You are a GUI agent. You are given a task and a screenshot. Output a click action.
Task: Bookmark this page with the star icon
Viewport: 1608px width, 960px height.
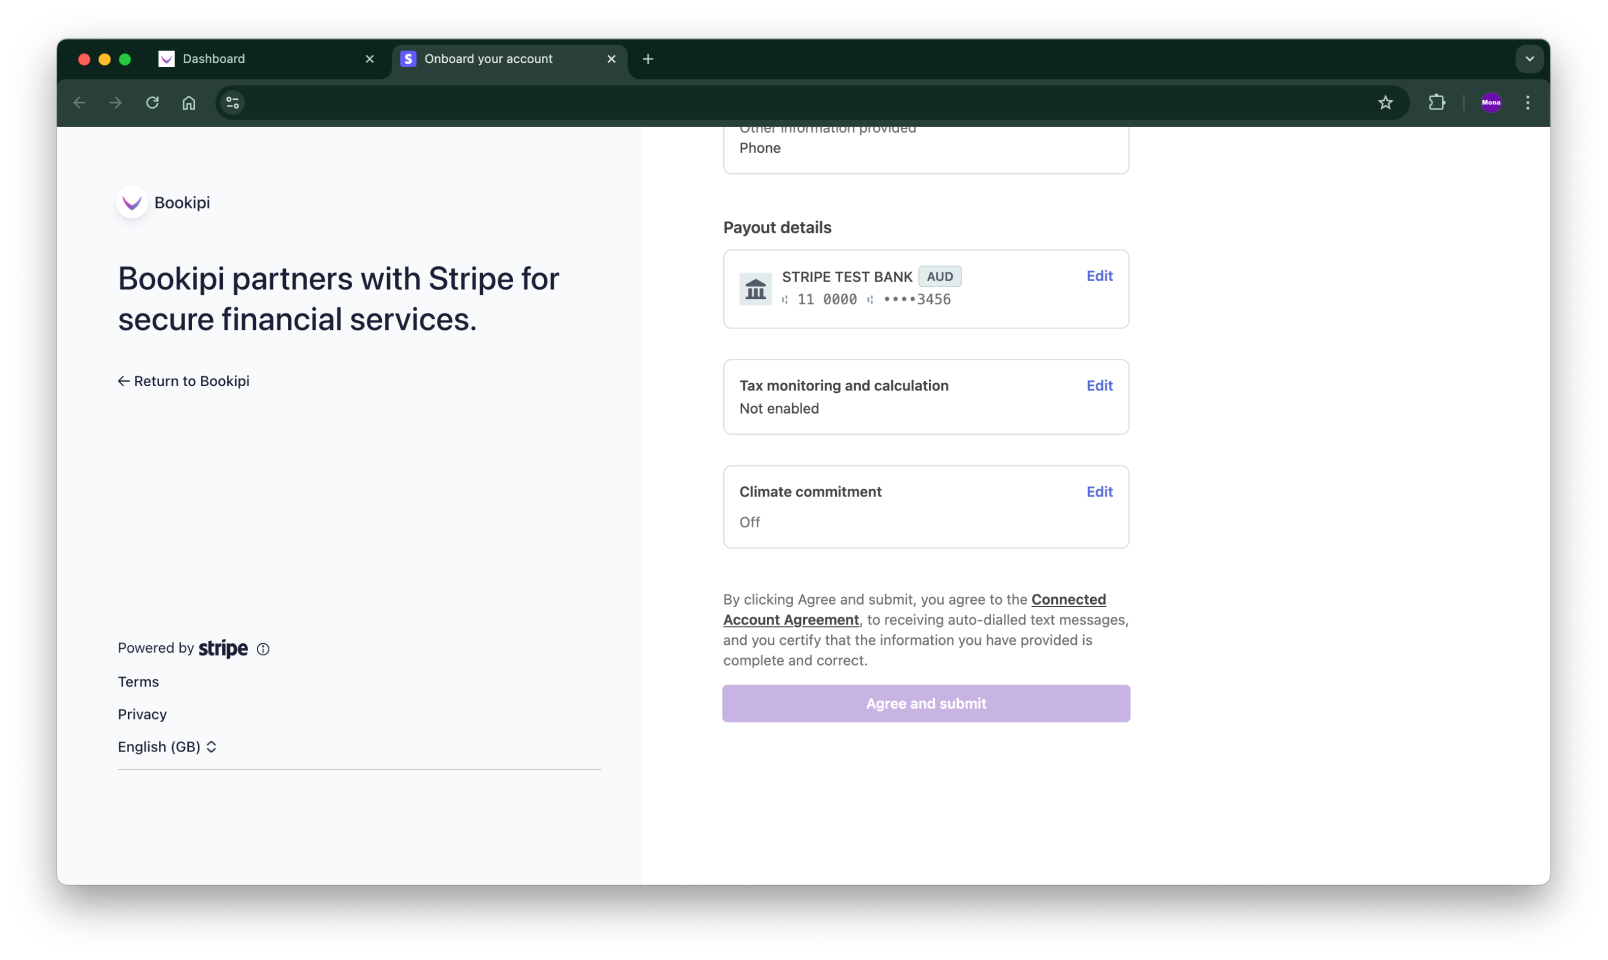1385,102
